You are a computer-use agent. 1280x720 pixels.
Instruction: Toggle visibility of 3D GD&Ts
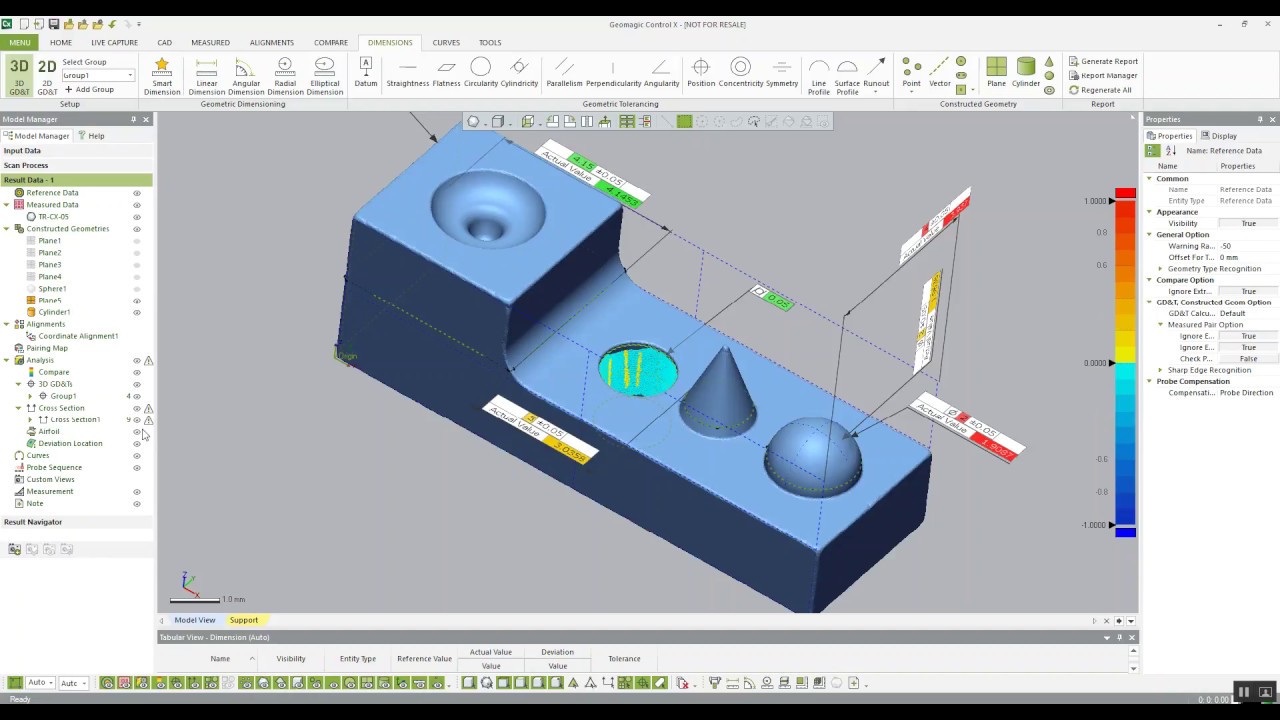pyautogui.click(x=137, y=384)
